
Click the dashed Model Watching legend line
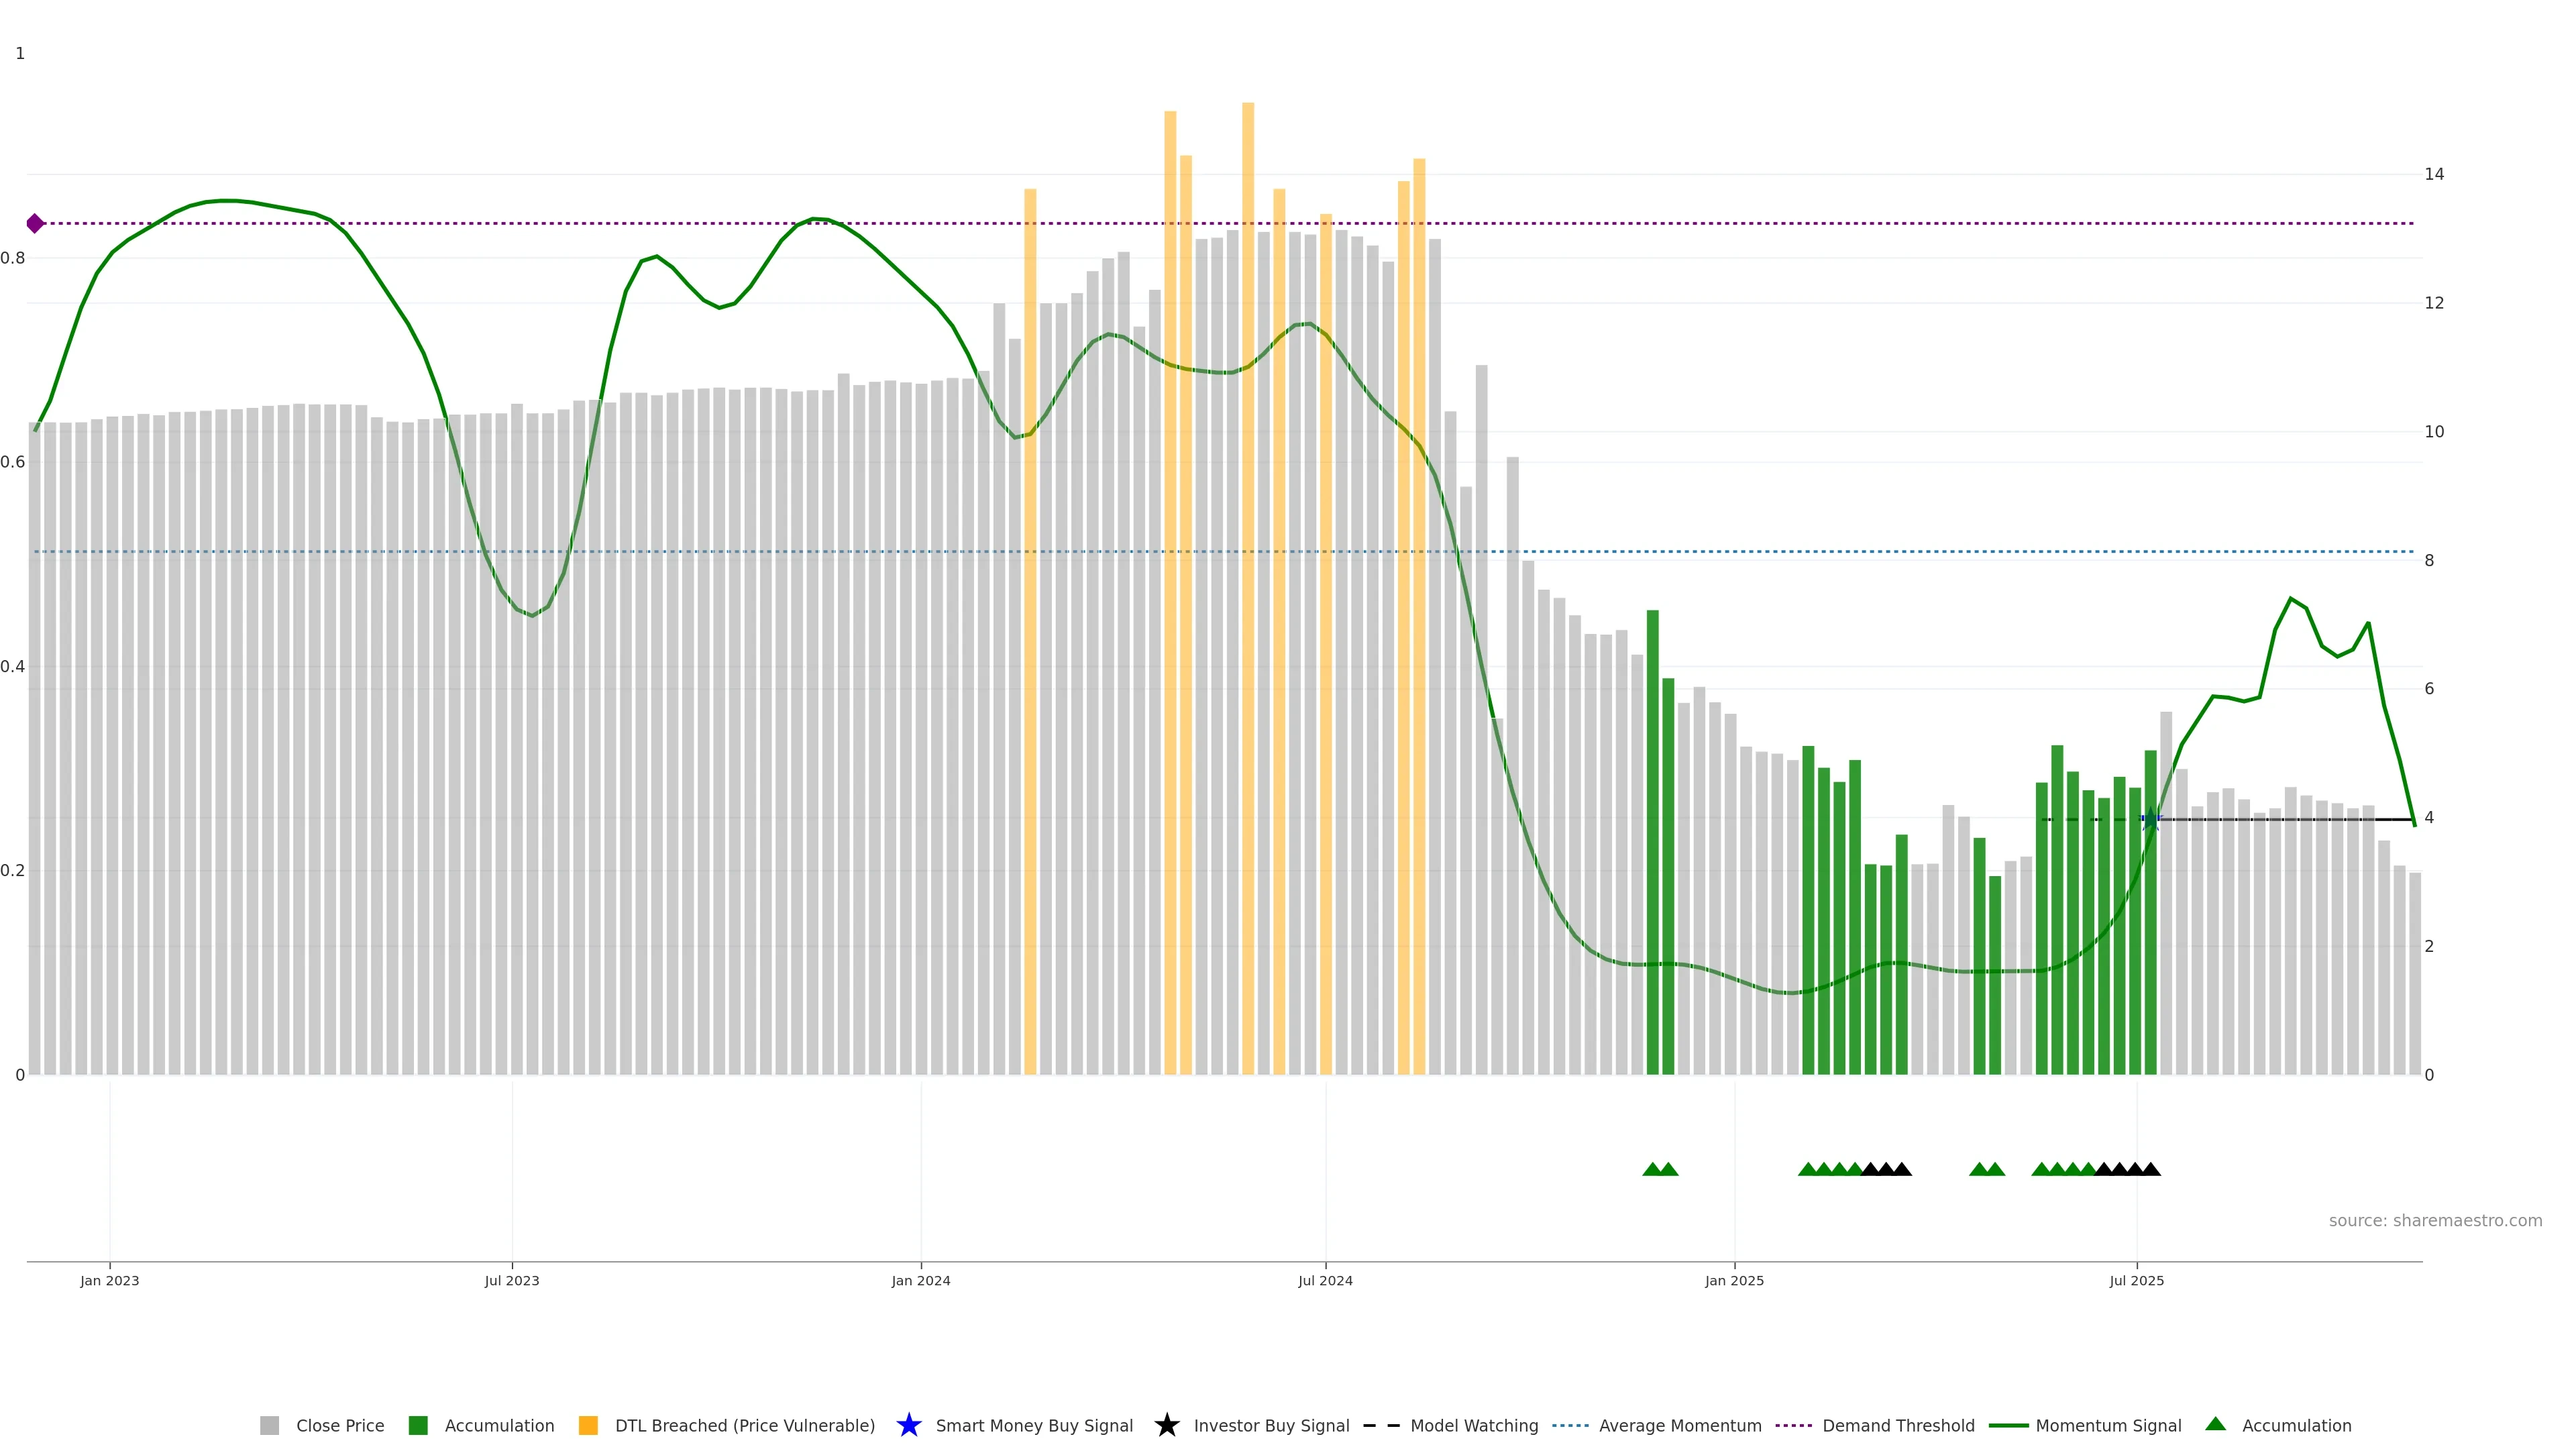[x=1381, y=1425]
